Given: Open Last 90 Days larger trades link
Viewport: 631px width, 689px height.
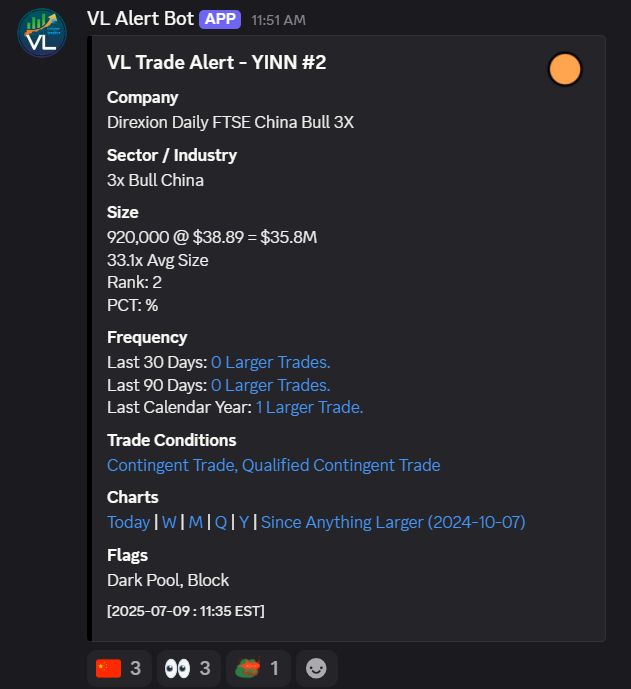Looking at the screenshot, I should [271, 385].
